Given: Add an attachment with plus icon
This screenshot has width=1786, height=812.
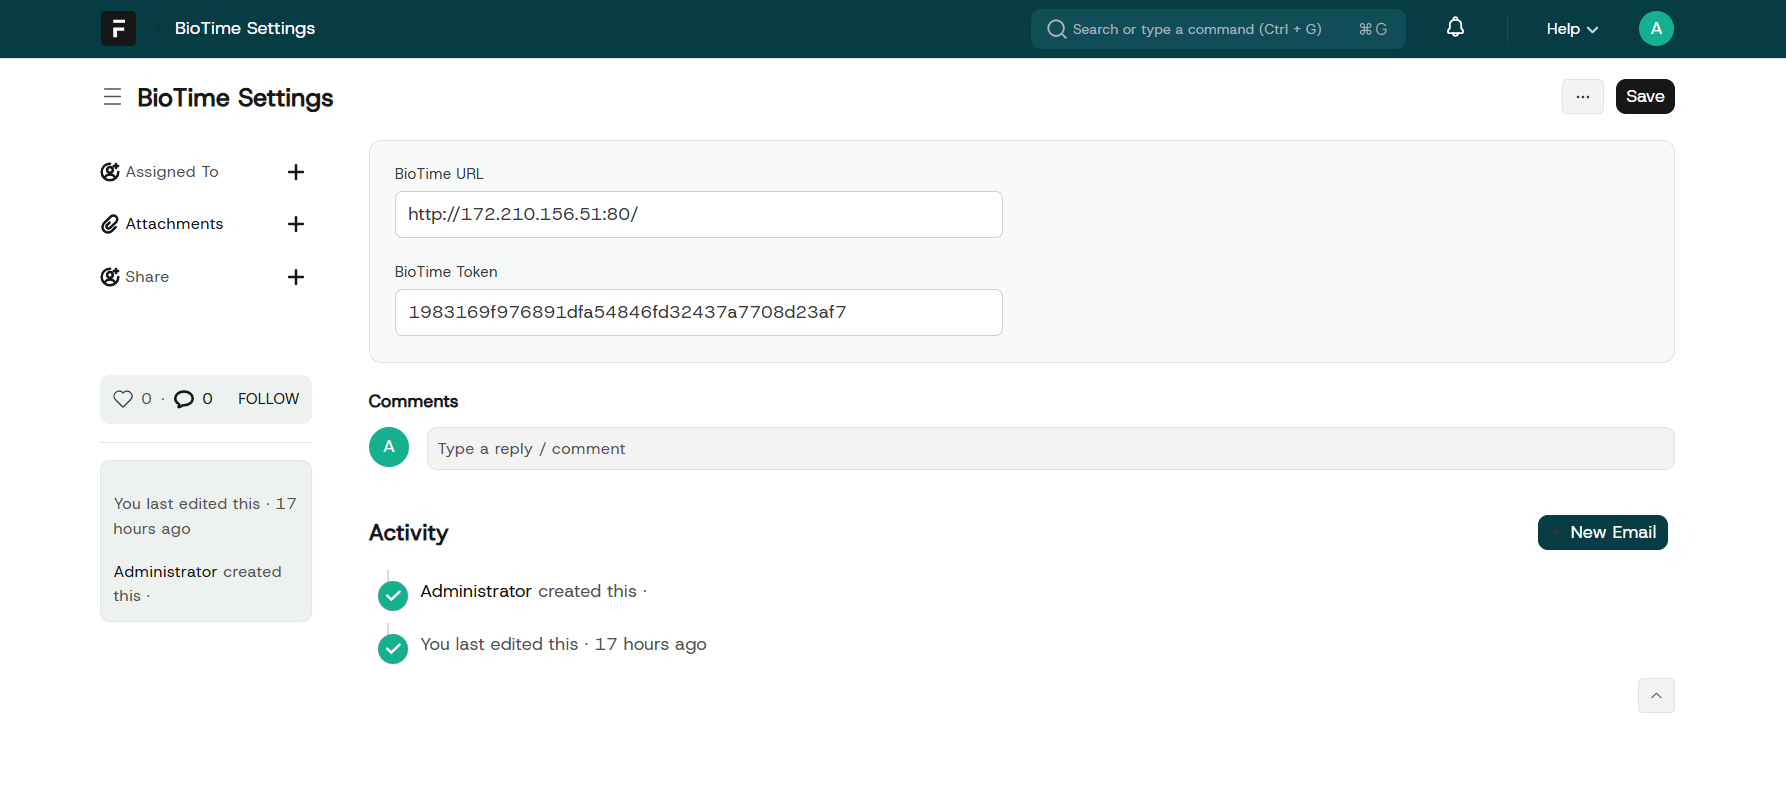Looking at the screenshot, I should tap(295, 224).
